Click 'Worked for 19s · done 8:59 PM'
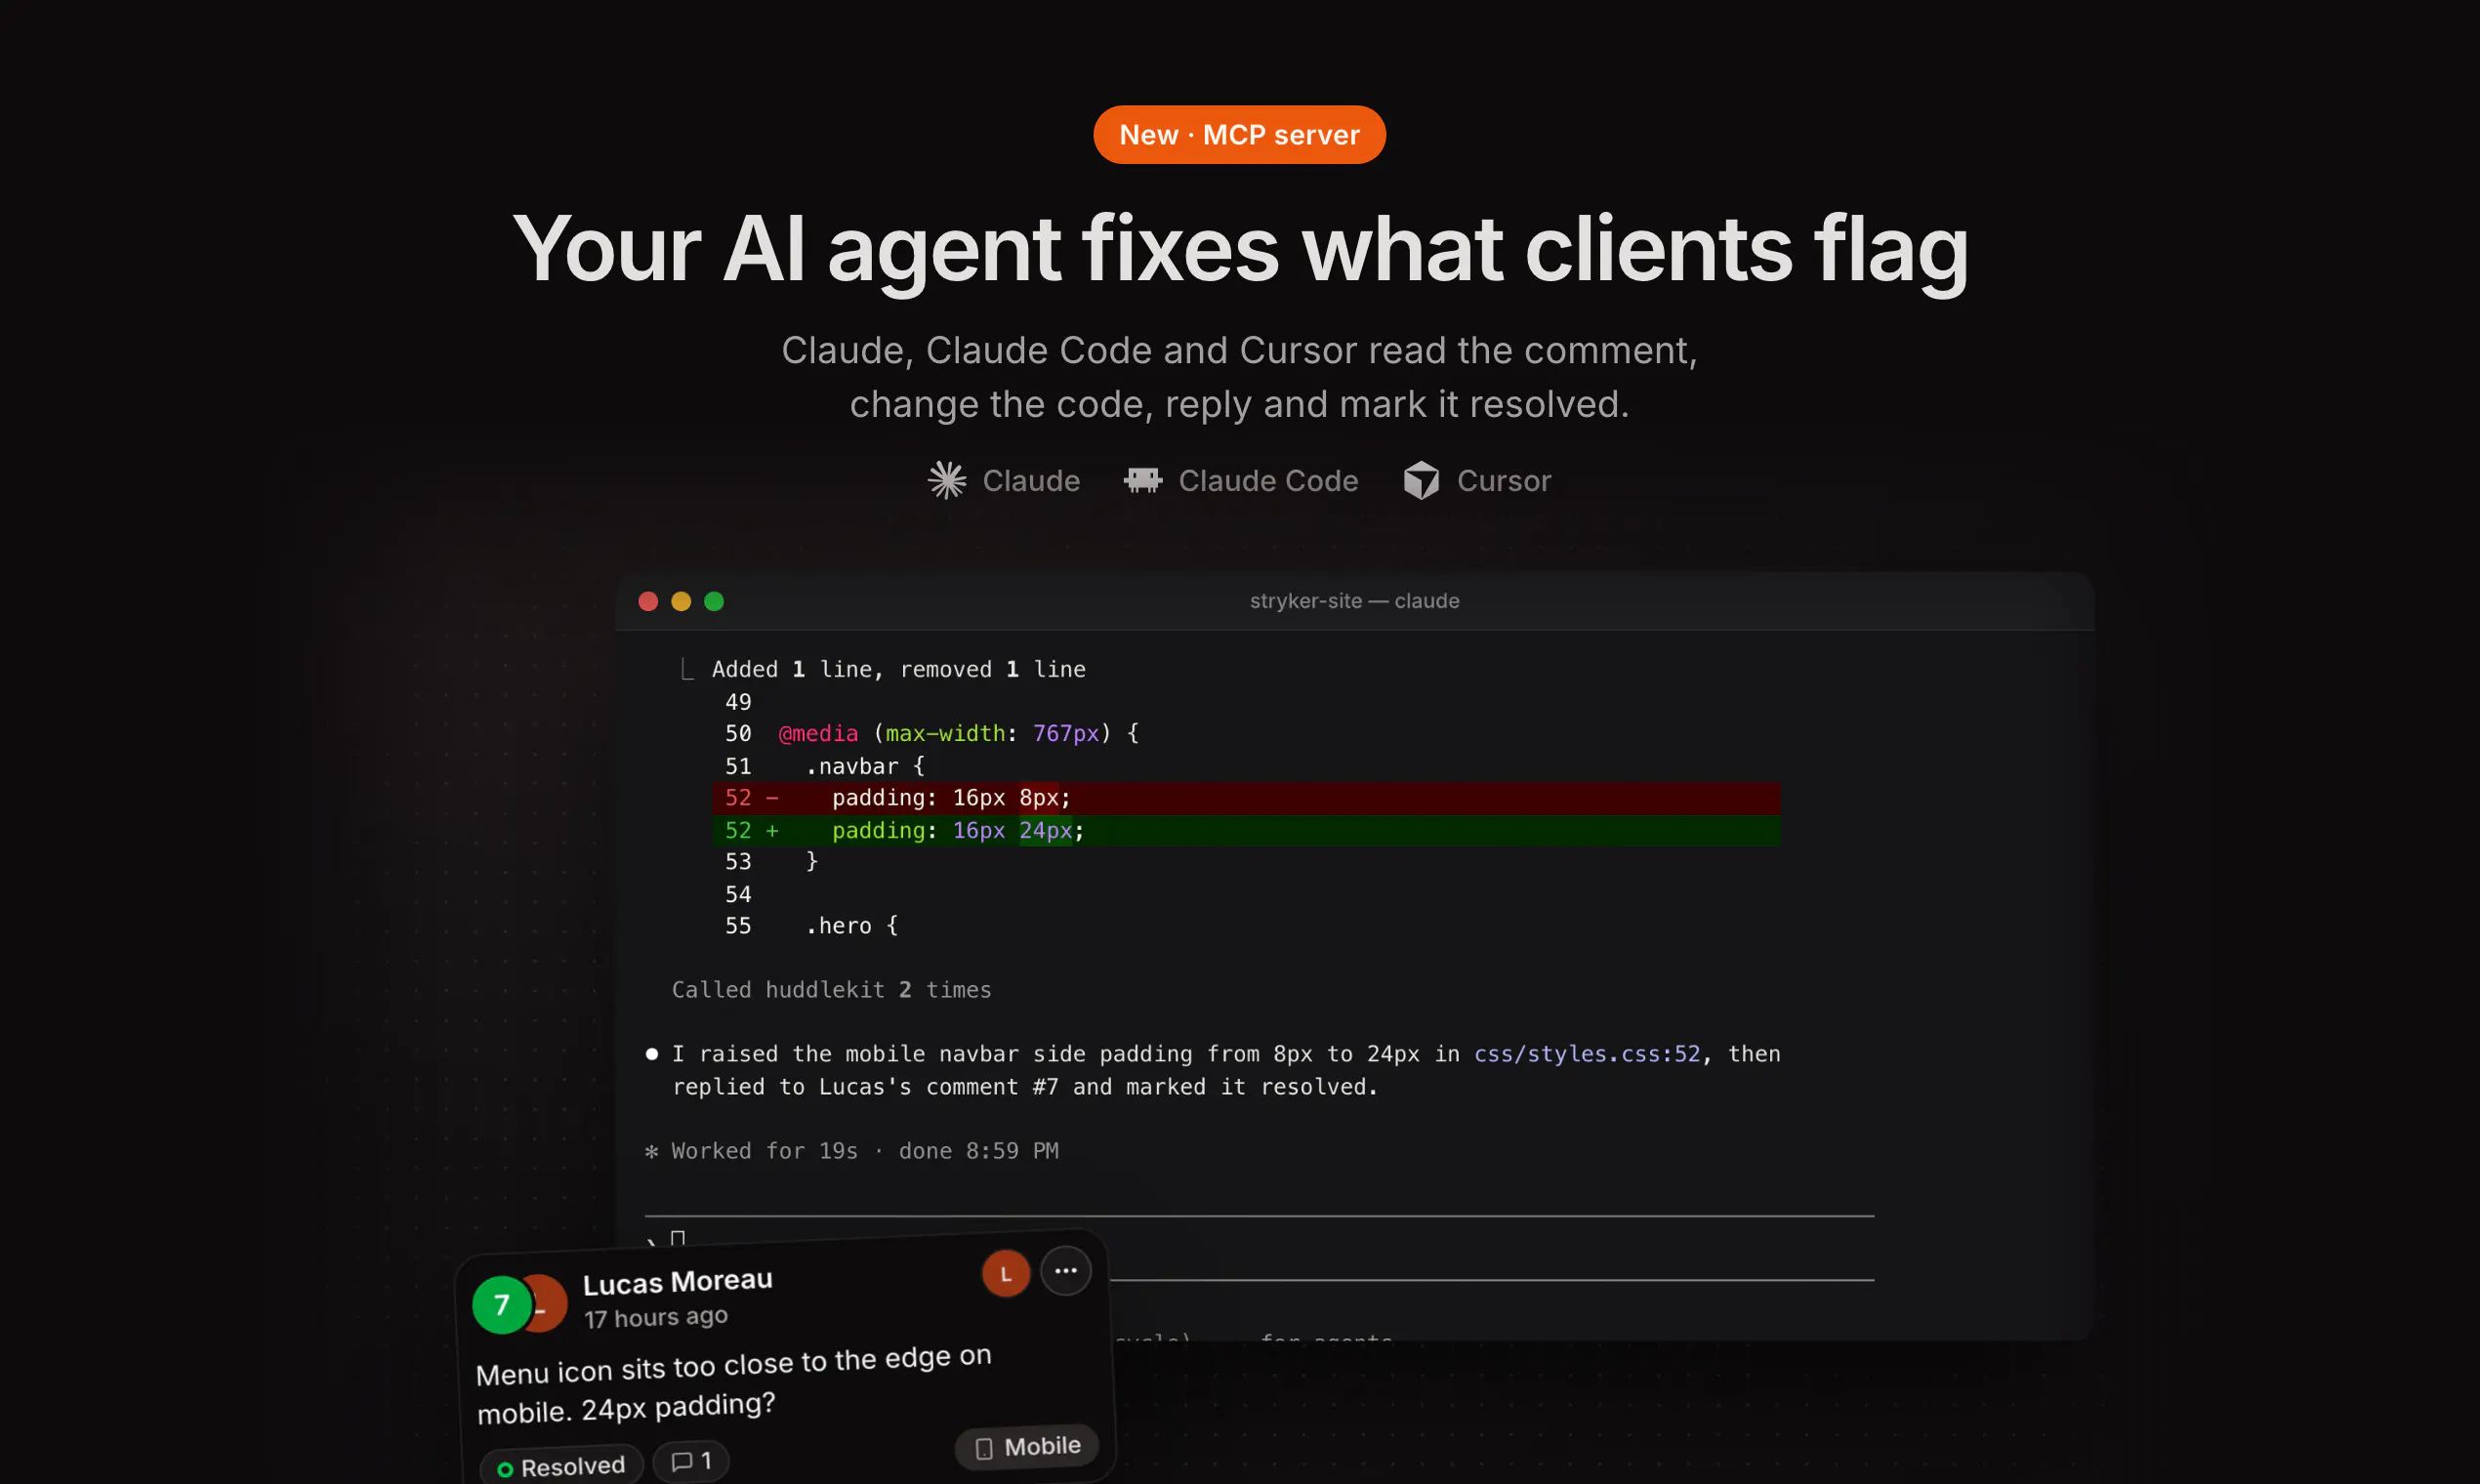 pyautogui.click(x=864, y=1151)
